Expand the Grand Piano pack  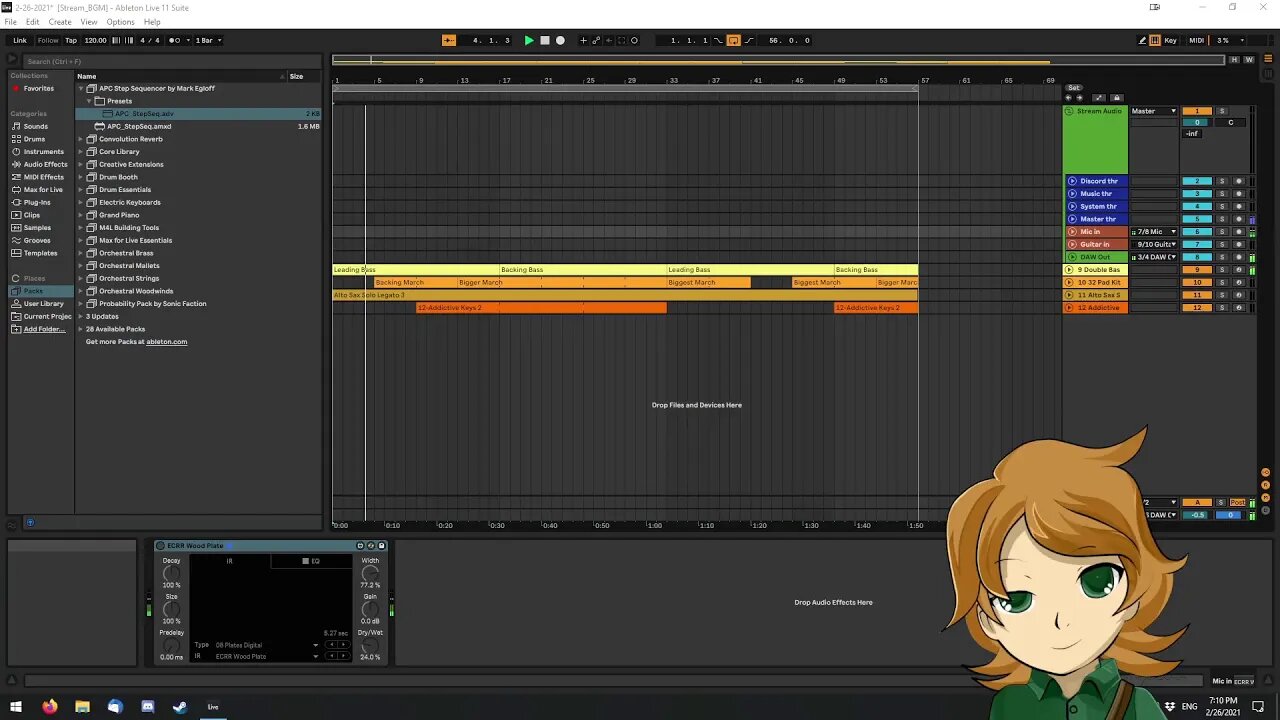(x=81, y=215)
